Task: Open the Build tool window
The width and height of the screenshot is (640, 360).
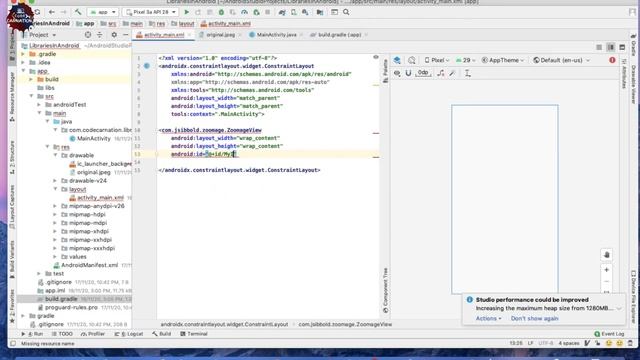Action: click(162, 334)
